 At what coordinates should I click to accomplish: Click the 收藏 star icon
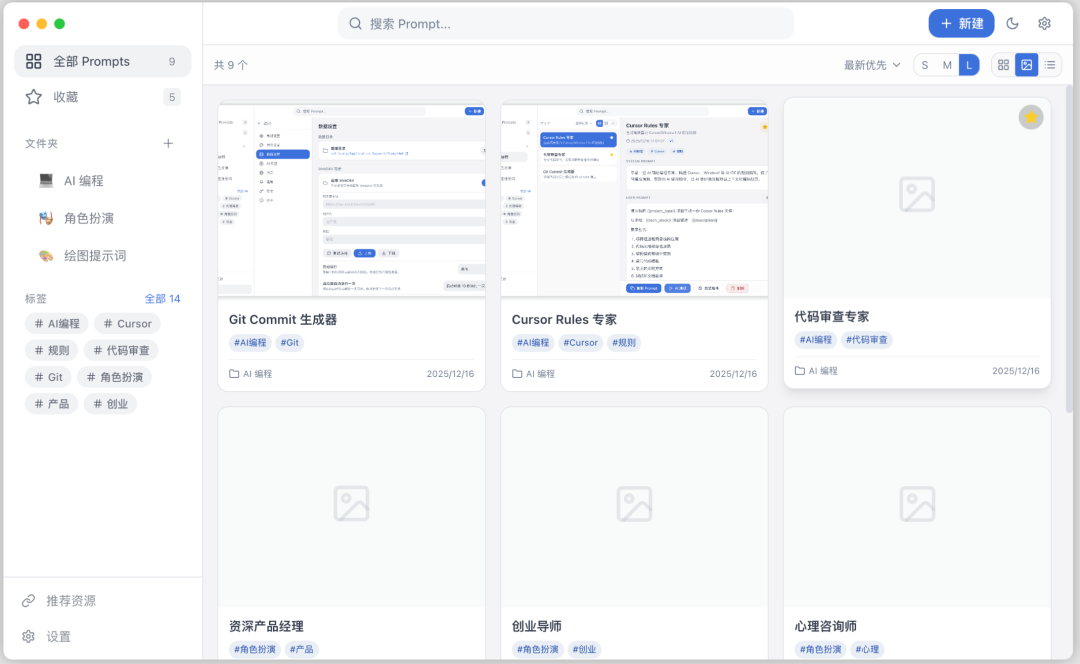point(34,97)
